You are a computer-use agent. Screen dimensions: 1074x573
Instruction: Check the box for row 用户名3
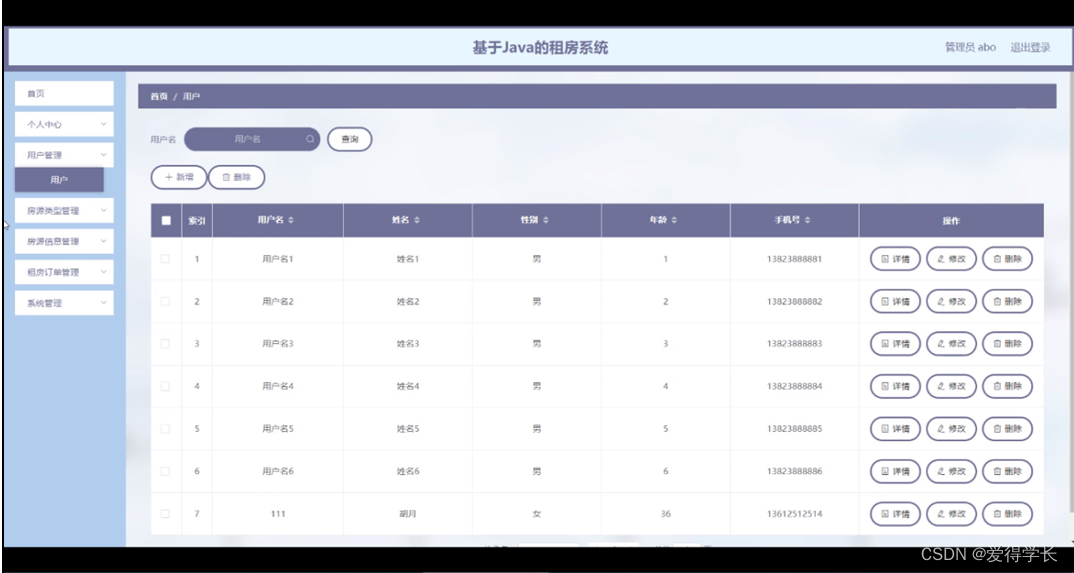point(165,344)
